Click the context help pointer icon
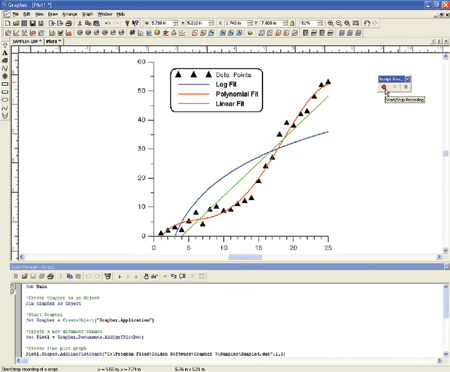Viewport: 450px width, 372px height. coord(135,23)
